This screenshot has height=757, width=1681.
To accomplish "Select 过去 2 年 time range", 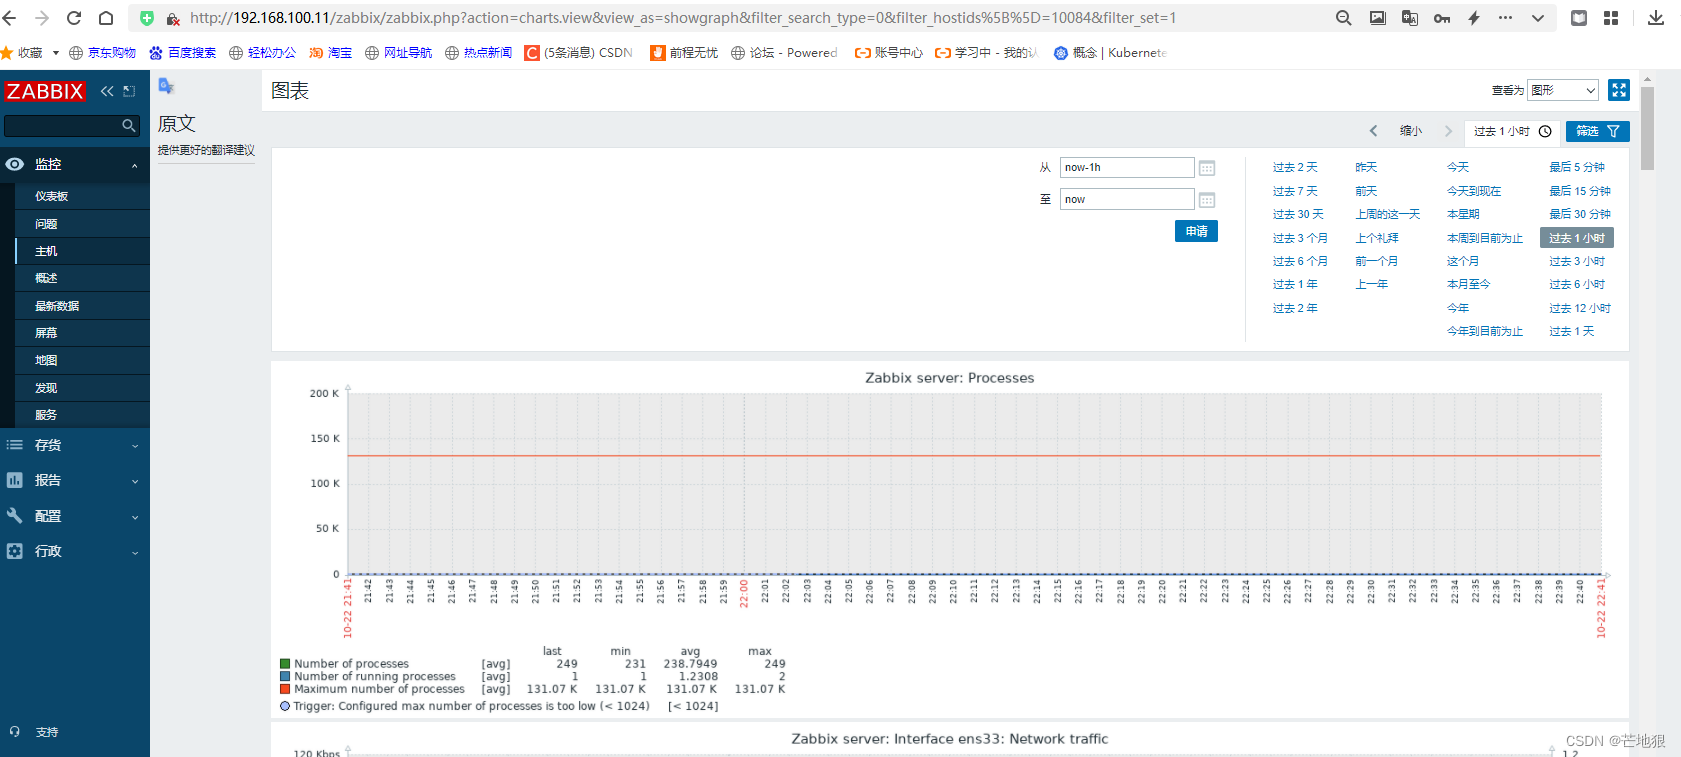I will pos(1295,308).
